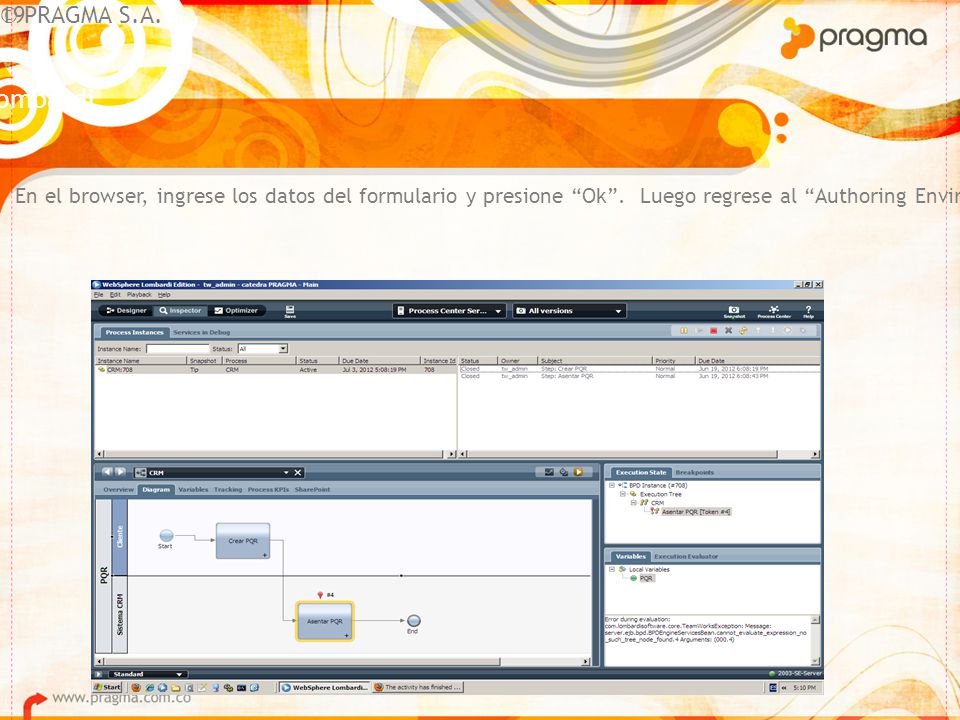Click the red token #4 marker

point(320,594)
